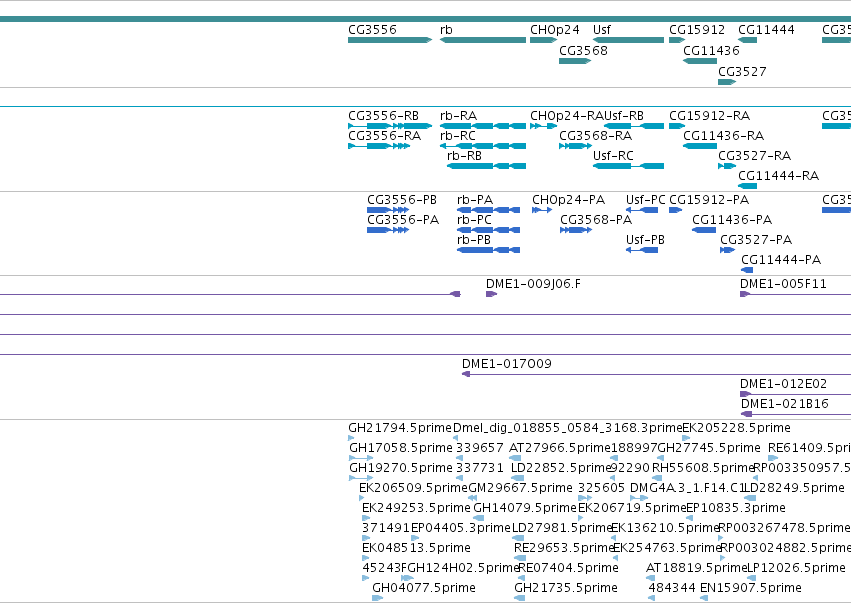Select the GH21735.5prime EST label
851x603 pixels.
click(x=566, y=588)
